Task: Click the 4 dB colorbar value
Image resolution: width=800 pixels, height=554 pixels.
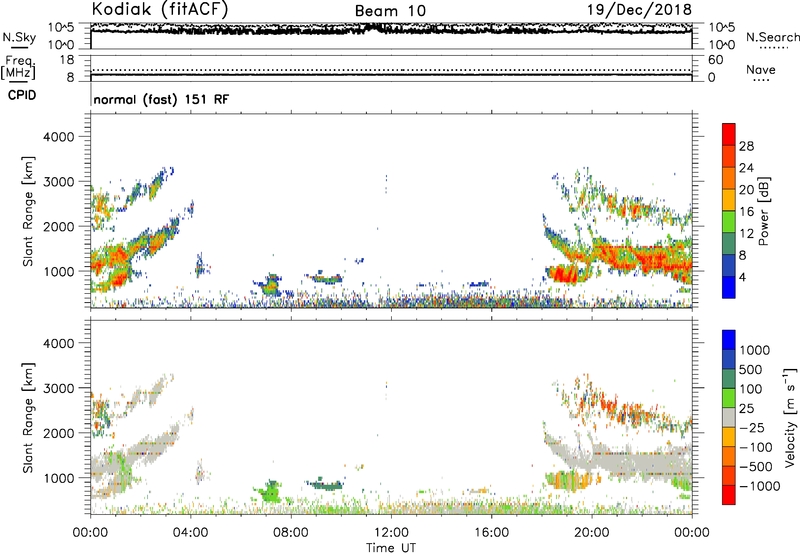Action: pos(743,277)
